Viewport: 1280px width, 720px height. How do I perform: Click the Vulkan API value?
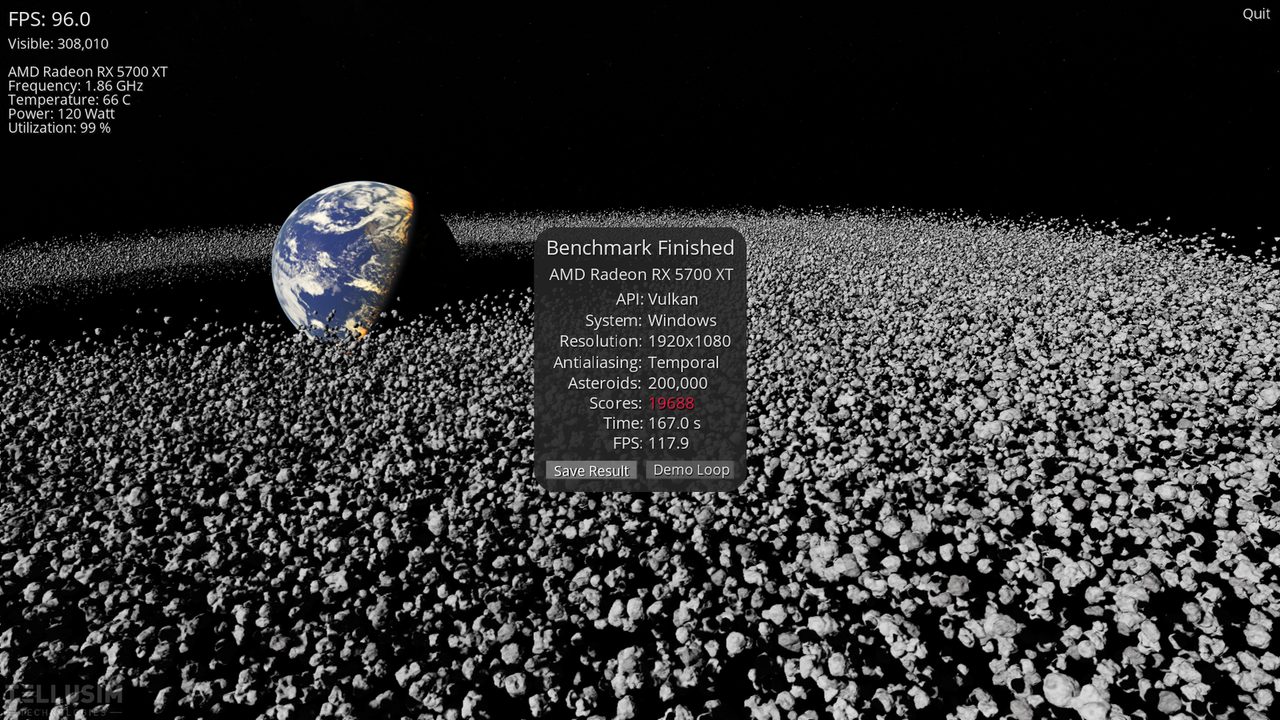(x=673, y=299)
